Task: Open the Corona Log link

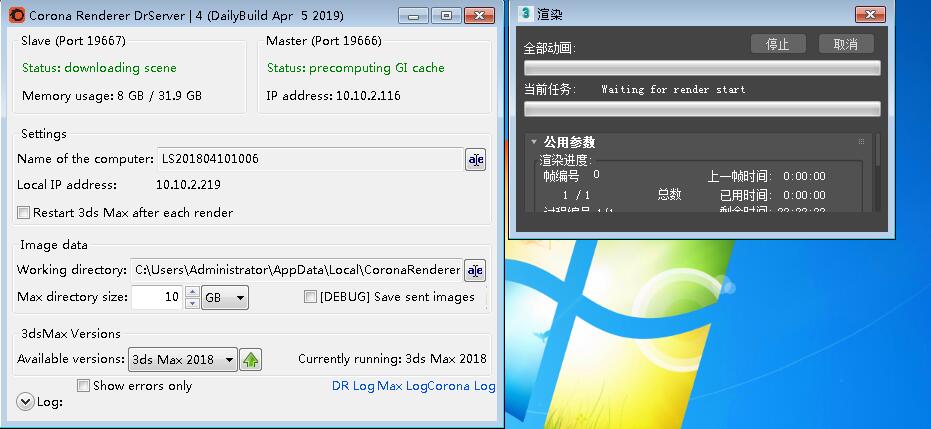Action: pyautogui.click(x=461, y=386)
